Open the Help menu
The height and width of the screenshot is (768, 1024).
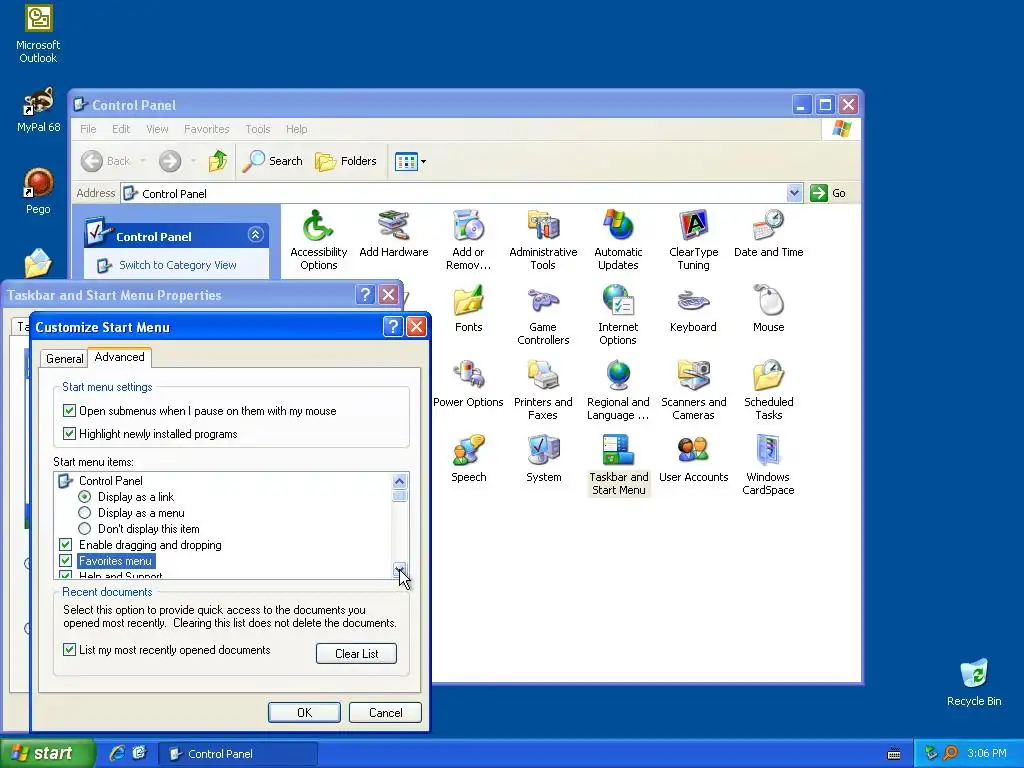pyautogui.click(x=296, y=129)
